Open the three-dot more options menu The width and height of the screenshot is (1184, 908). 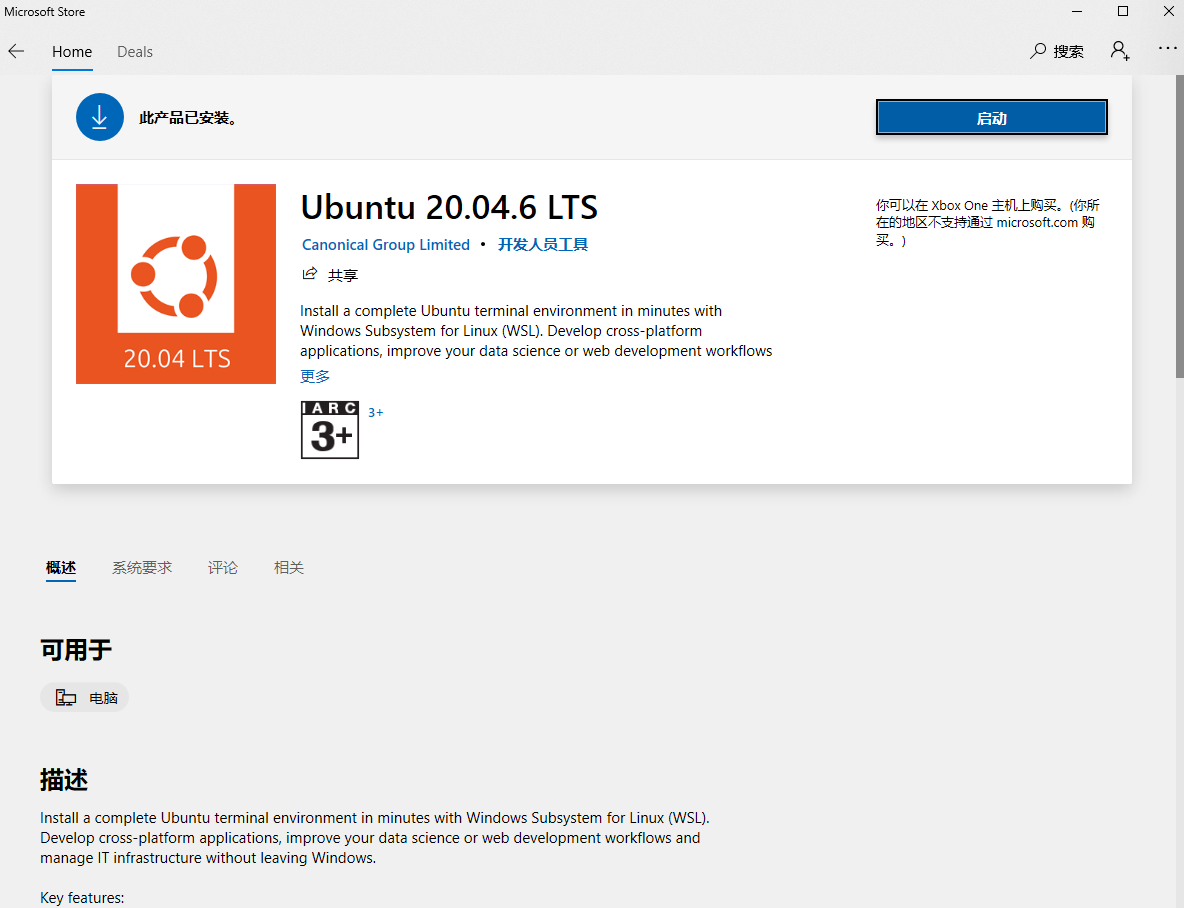pyautogui.click(x=1167, y=48)
